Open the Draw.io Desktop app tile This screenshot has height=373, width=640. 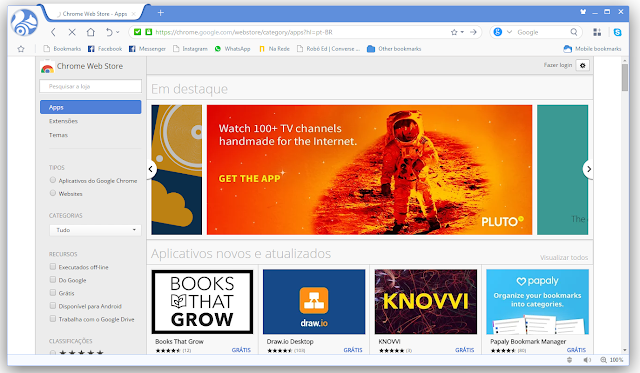coord(314,310)
